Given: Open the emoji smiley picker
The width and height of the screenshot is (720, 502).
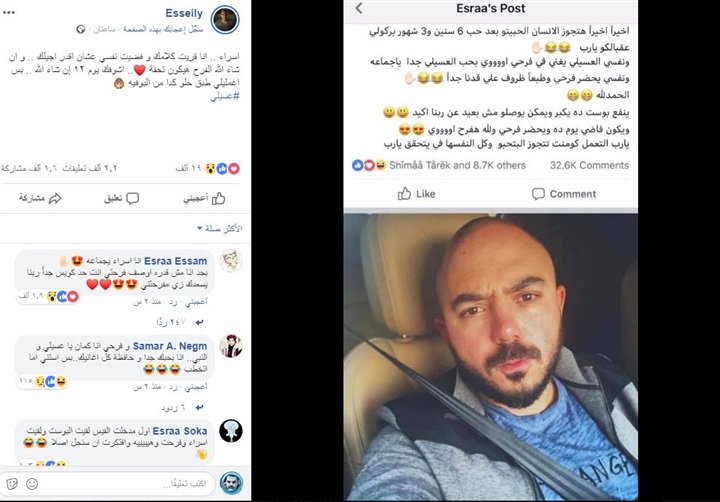Looking at the screenshot, I should 32,484.
